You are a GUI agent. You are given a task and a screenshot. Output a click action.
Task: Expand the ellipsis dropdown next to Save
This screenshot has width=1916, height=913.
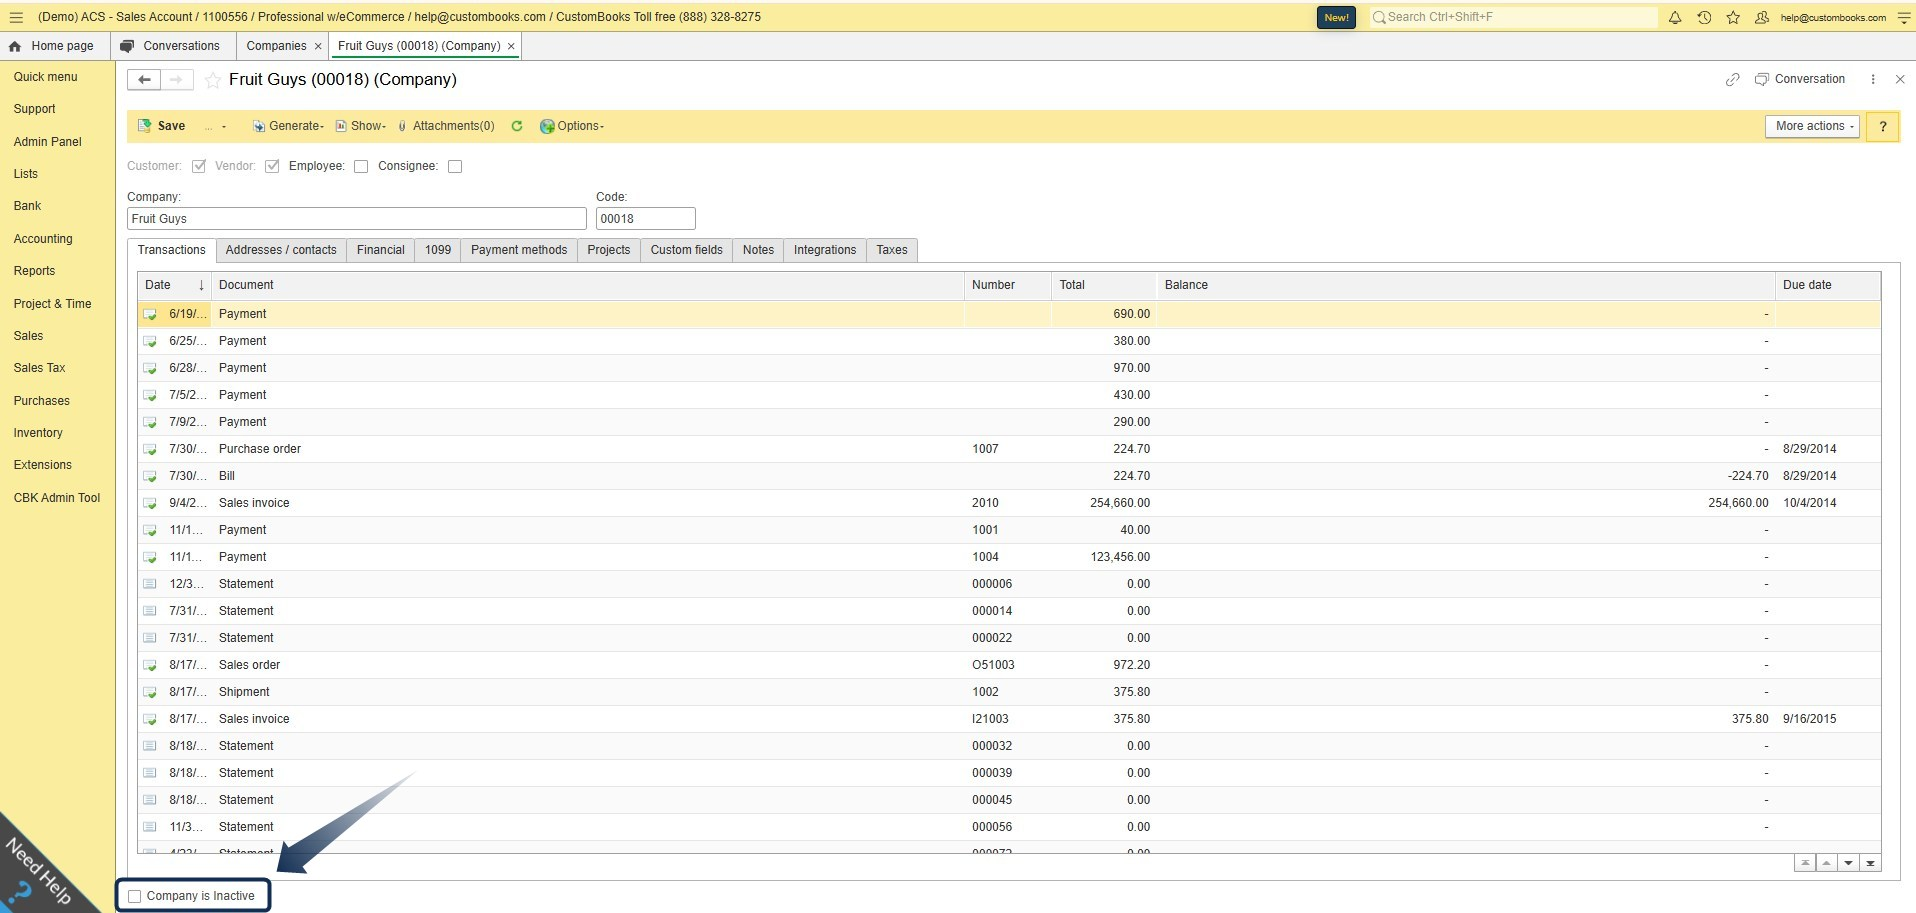pos(215,126)
